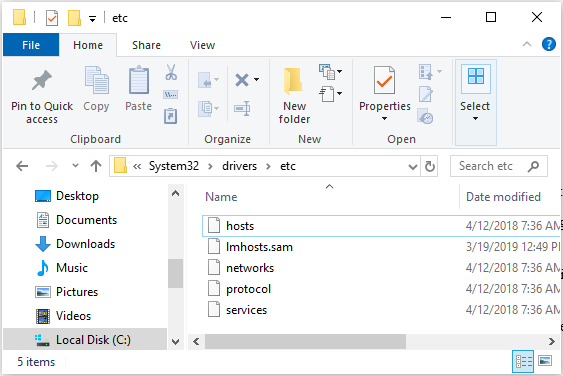Expand the Properties dropdown arrow
The height and width of the screenshot is (376, 563).
pyautogui.click(x=384, y=119)
